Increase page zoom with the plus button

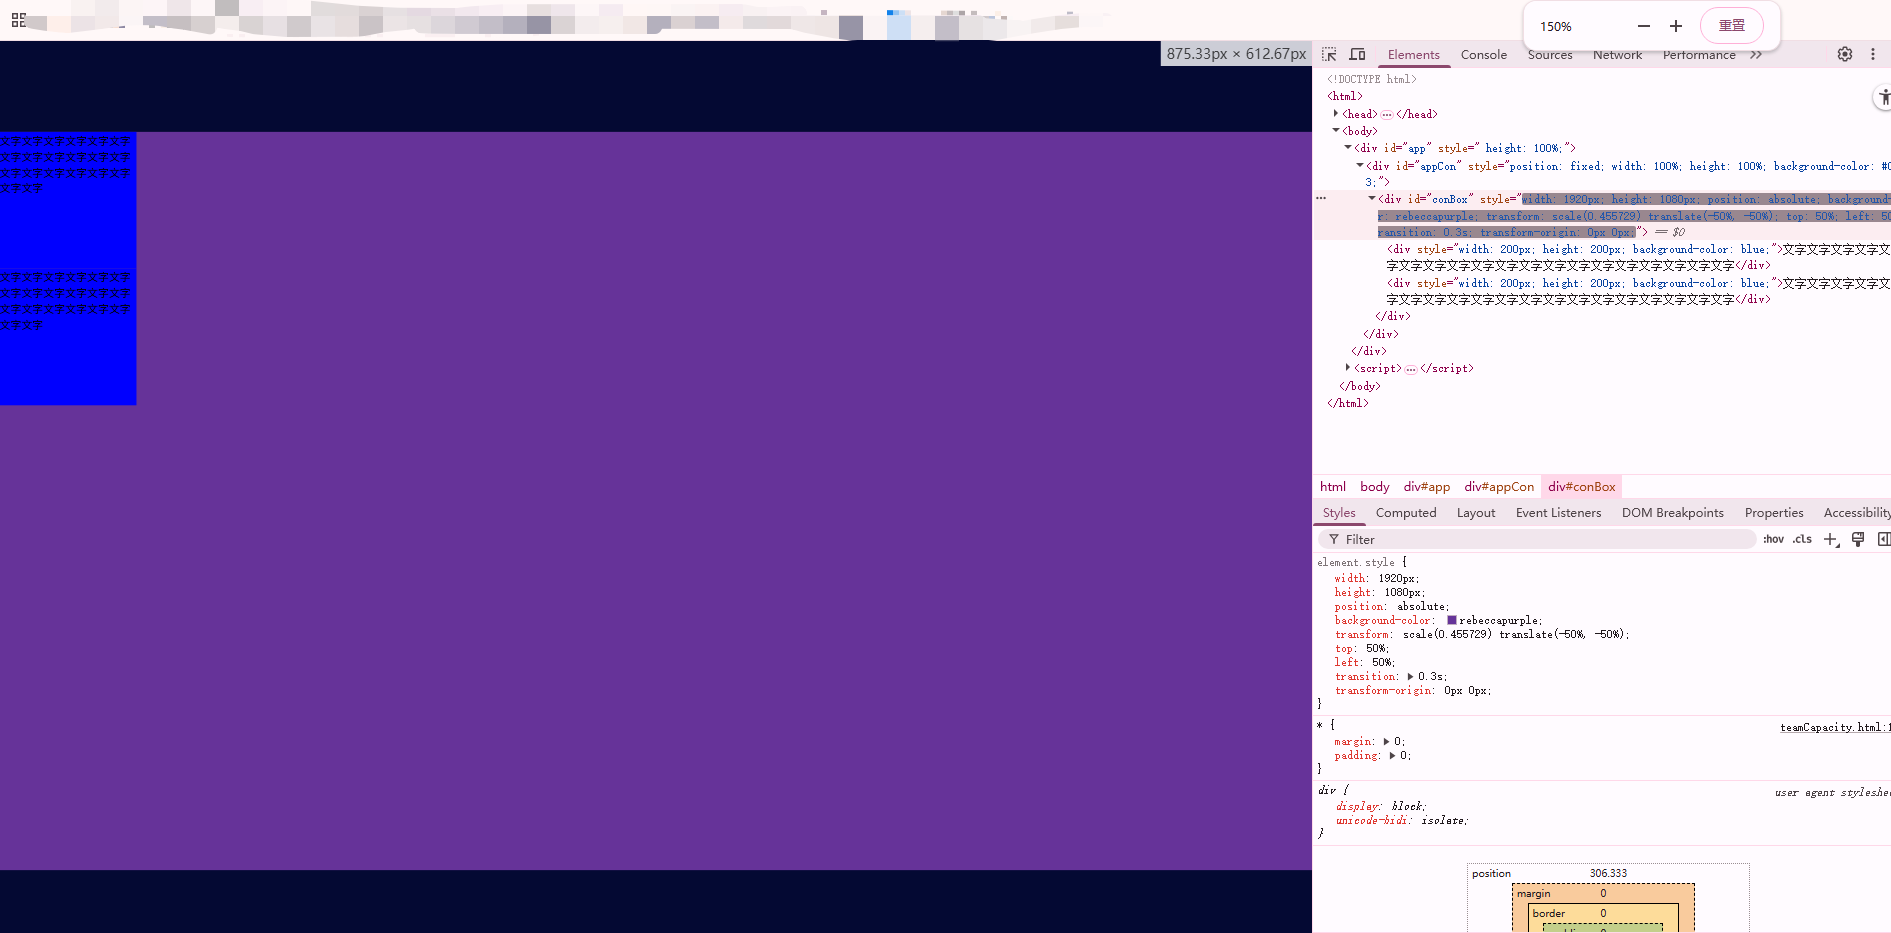[x=1676, y=26]
